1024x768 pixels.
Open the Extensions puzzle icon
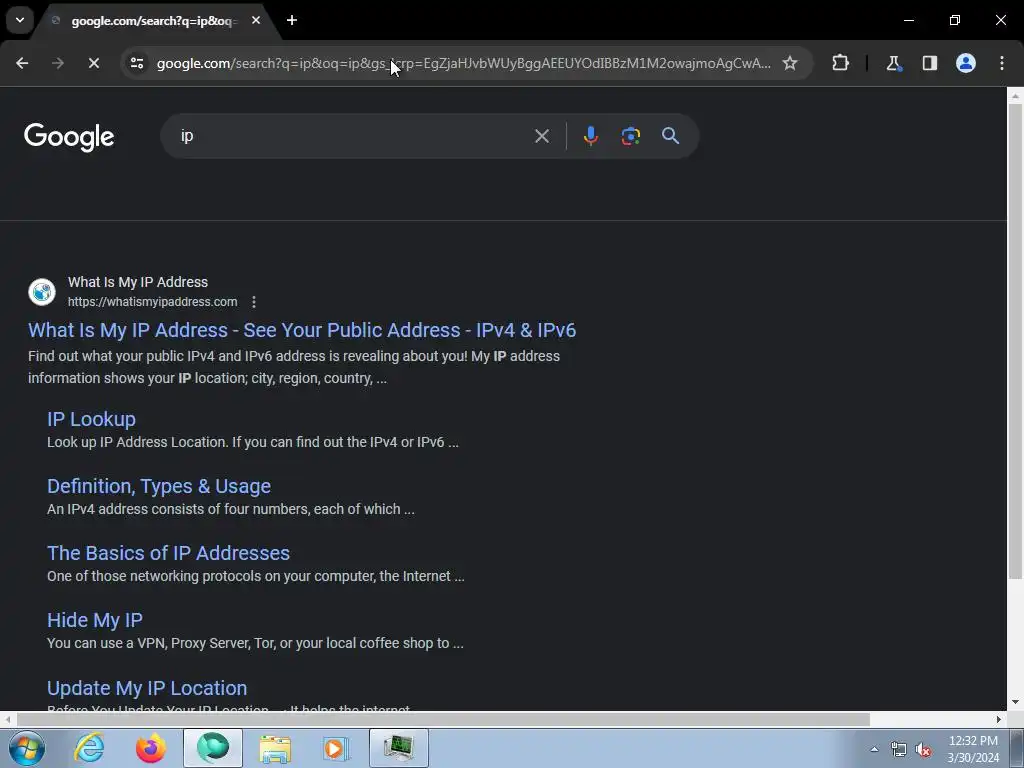840,63
